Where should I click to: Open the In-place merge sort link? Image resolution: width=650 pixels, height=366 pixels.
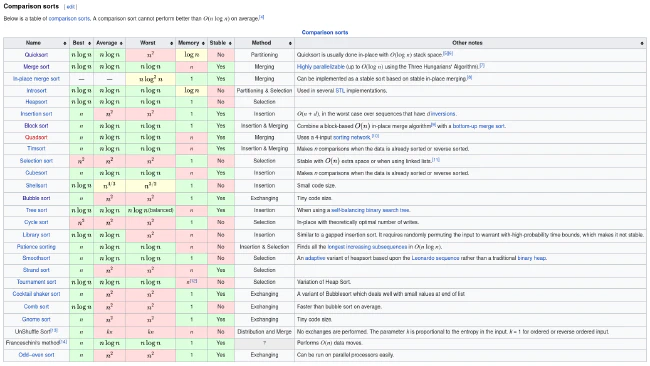tap(36, 79)
